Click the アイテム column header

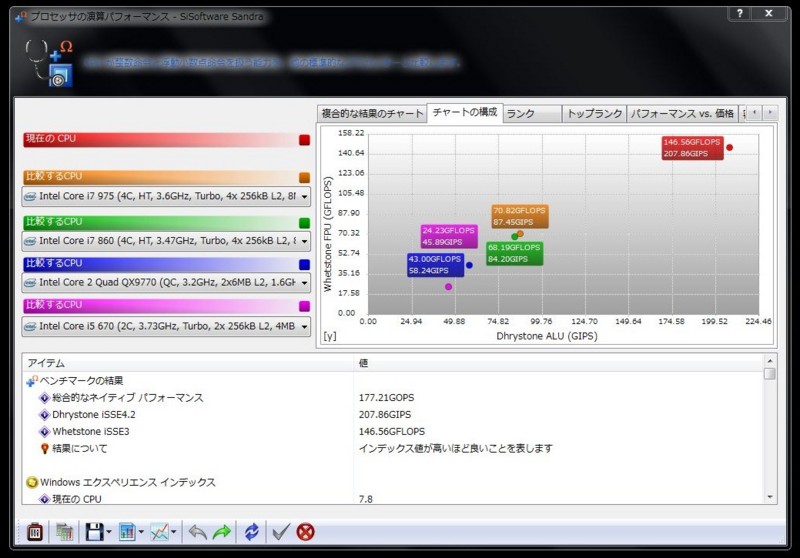(188, 363)
